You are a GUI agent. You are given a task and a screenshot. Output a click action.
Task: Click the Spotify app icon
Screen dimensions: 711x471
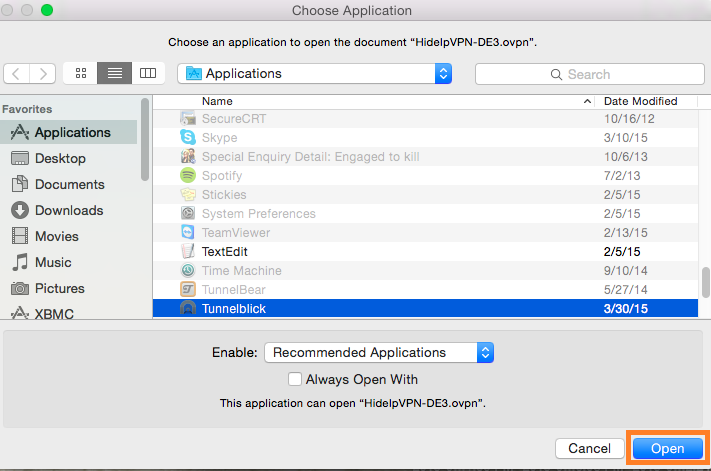188,175
